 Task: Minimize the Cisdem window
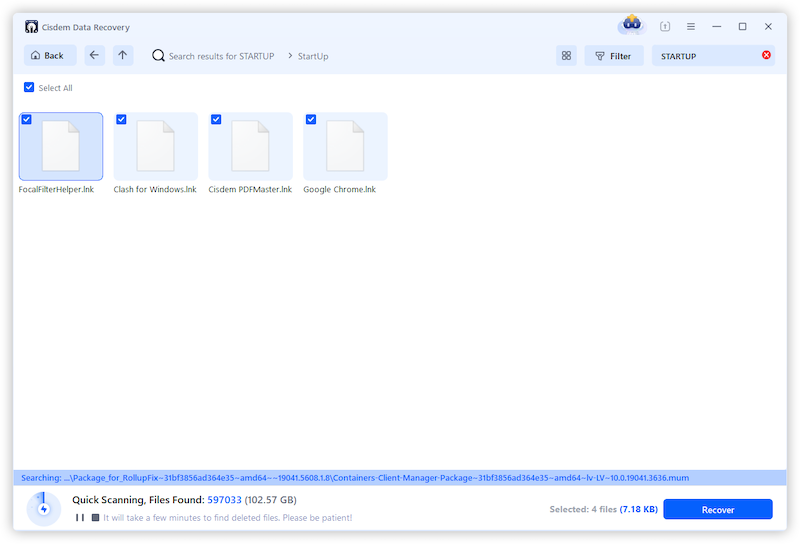[717, 27]
